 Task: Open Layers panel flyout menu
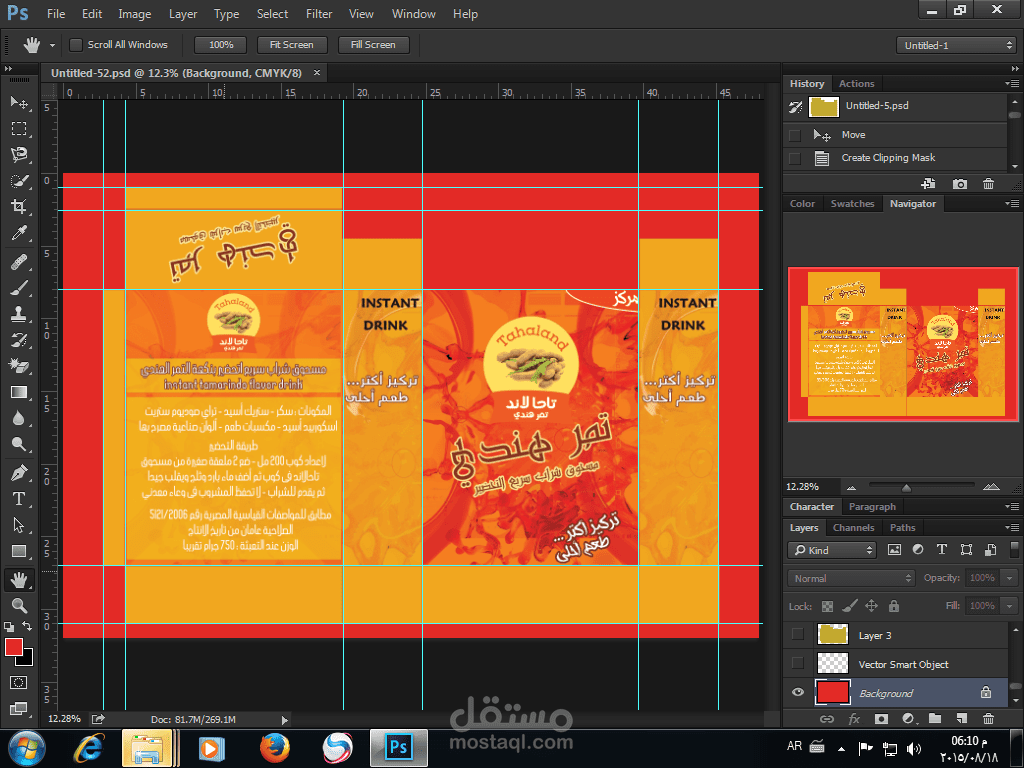(x=1012, y=527)
